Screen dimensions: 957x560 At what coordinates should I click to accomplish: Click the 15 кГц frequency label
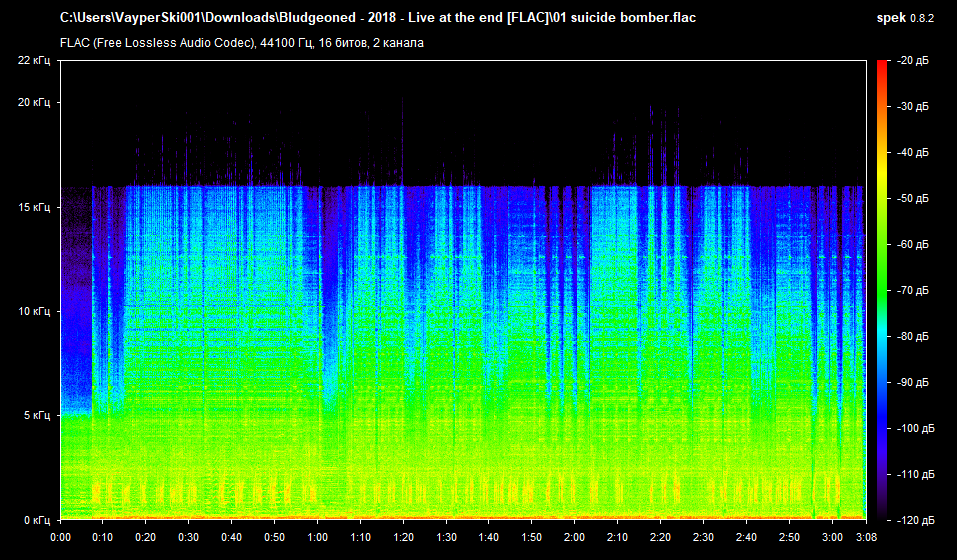(34, 207)
